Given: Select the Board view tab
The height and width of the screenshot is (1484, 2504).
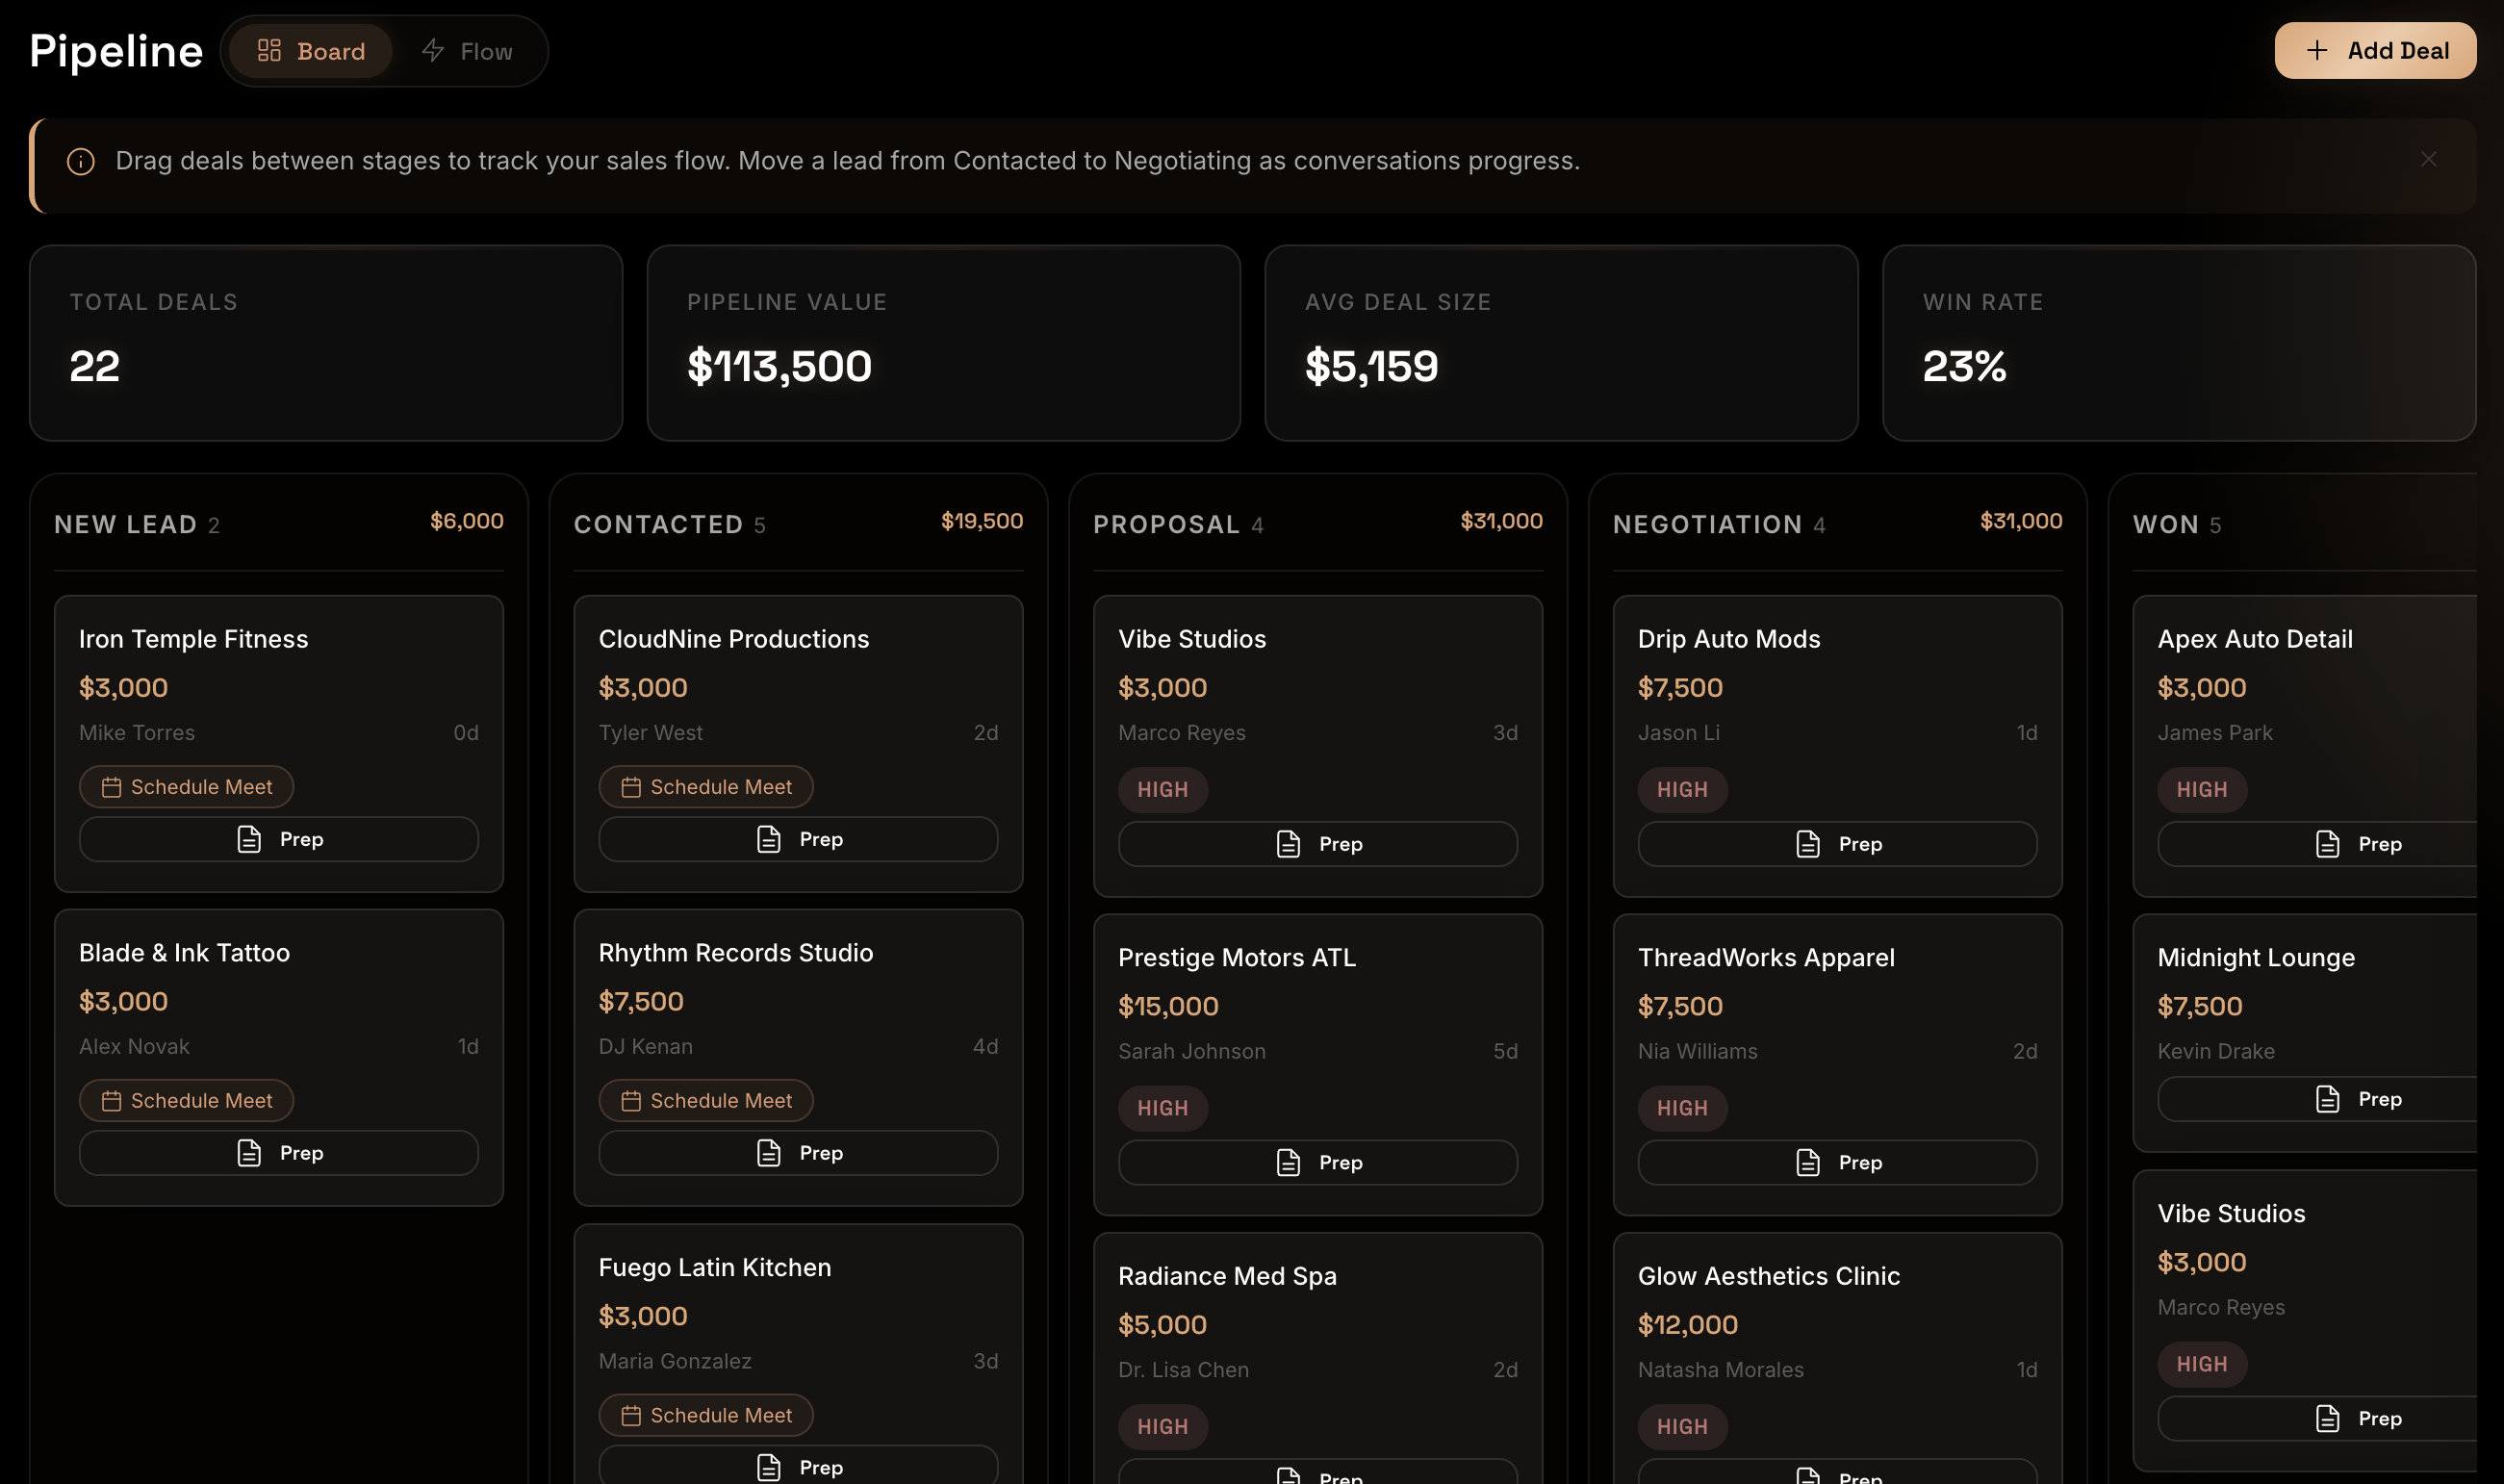Looking at the screenshot, I should click(x=311, y=51).
